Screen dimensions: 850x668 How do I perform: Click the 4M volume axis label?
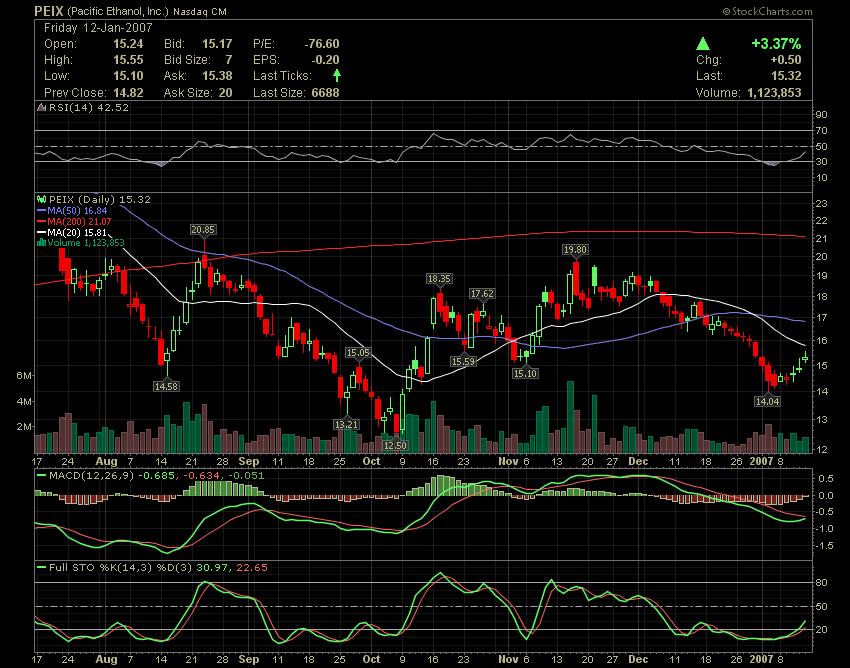(x=24, y=402)
